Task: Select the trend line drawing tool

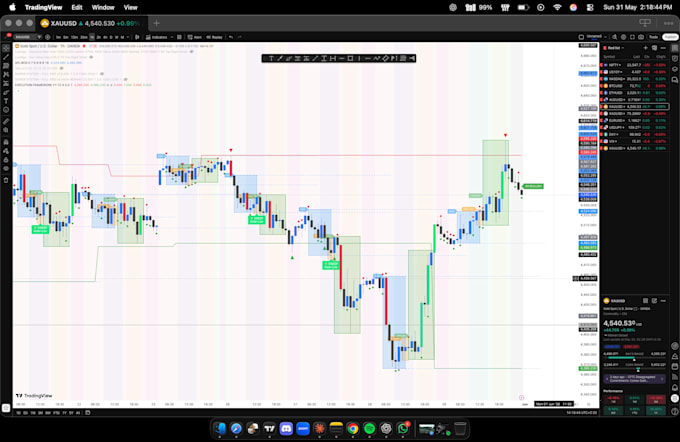Action: point(6,57)
